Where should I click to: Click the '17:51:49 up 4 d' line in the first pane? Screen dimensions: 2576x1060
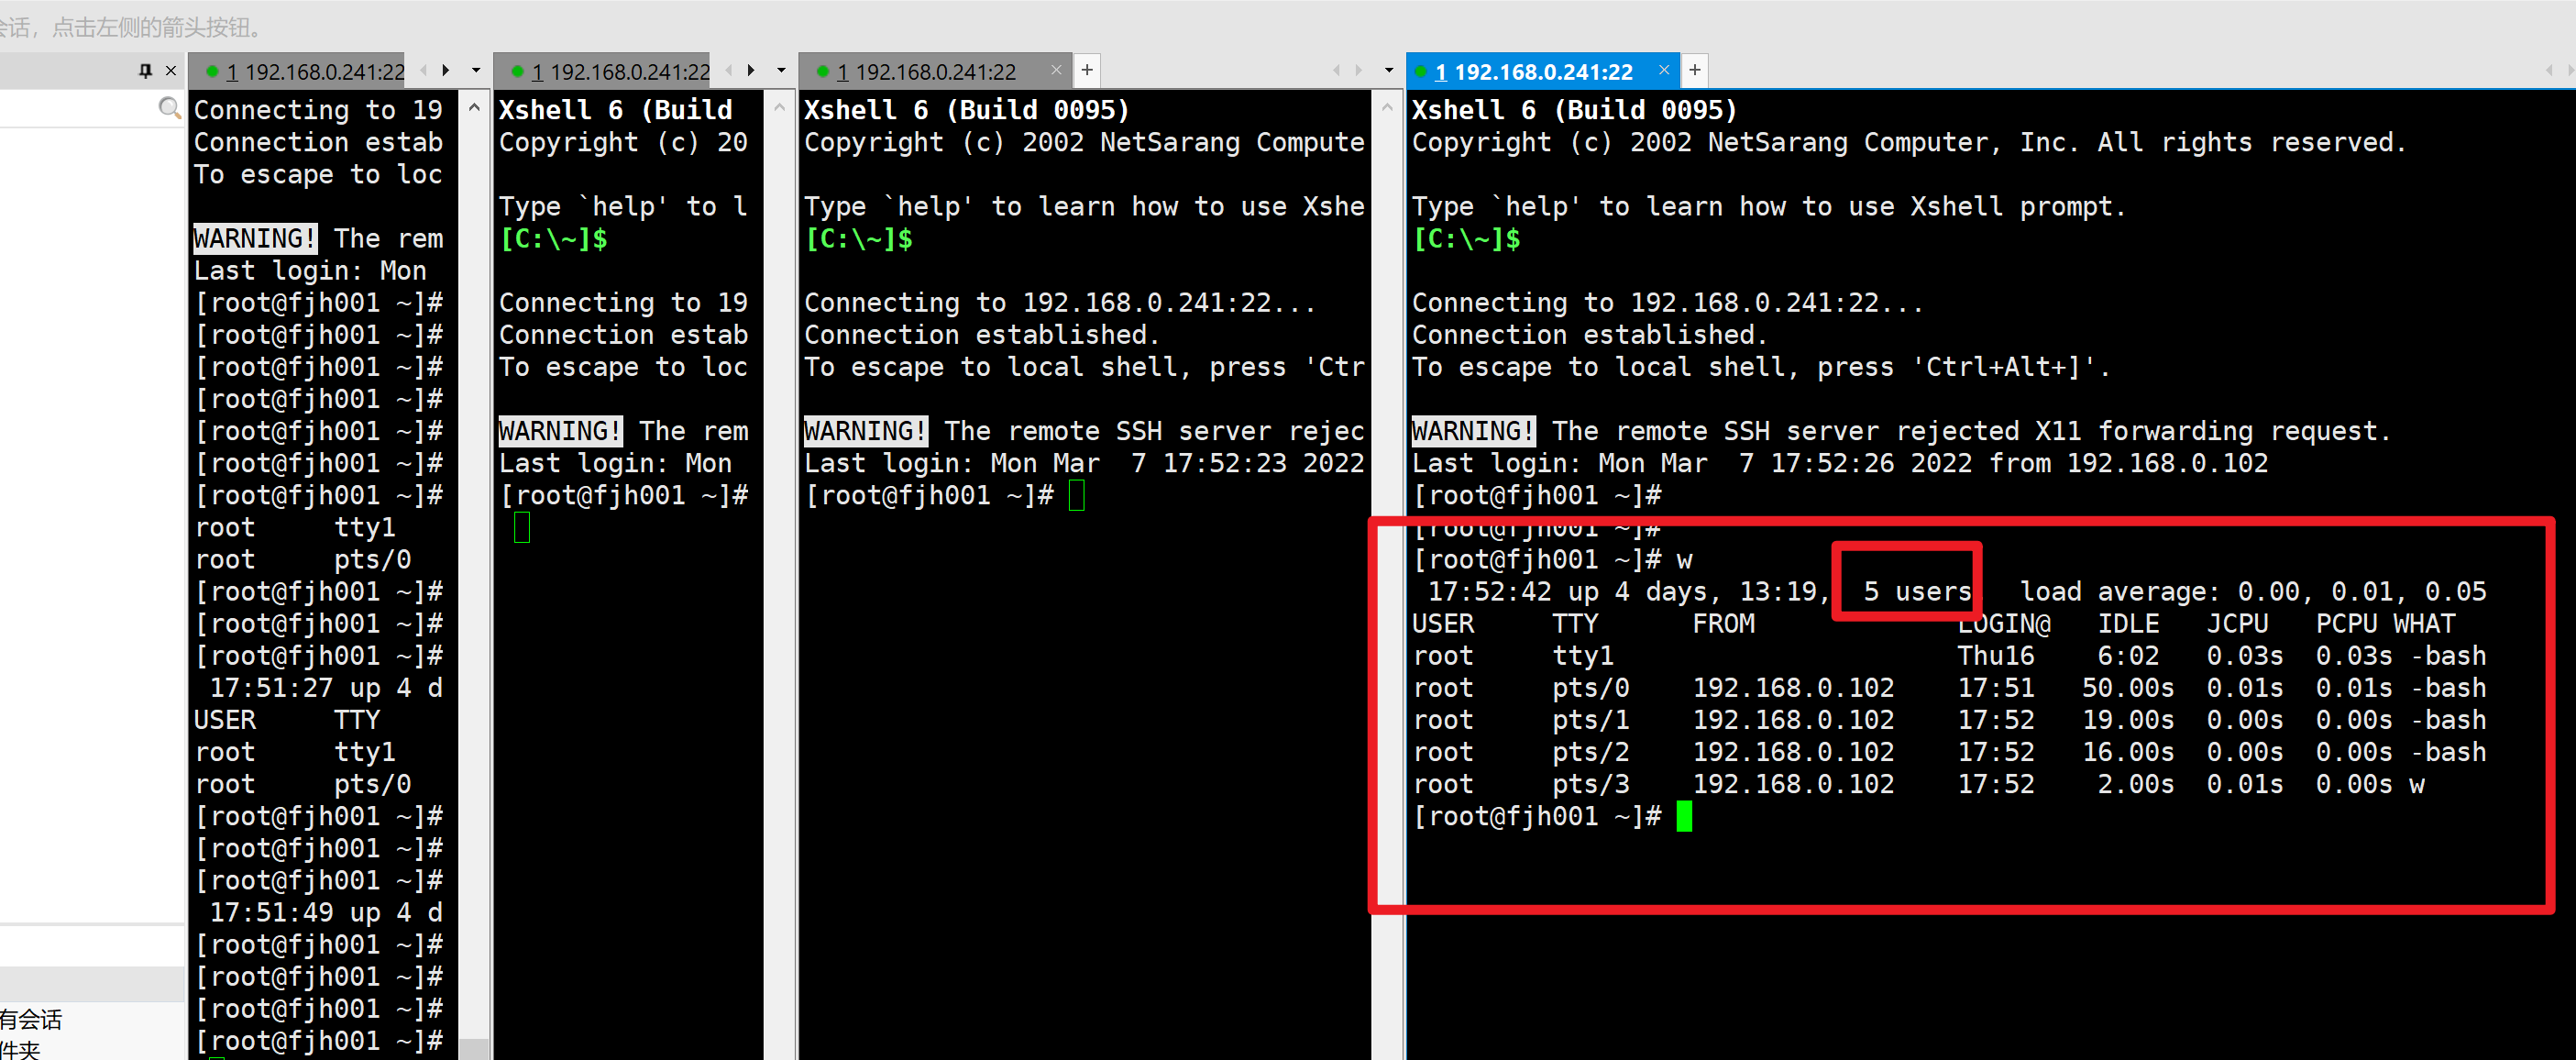326,913
